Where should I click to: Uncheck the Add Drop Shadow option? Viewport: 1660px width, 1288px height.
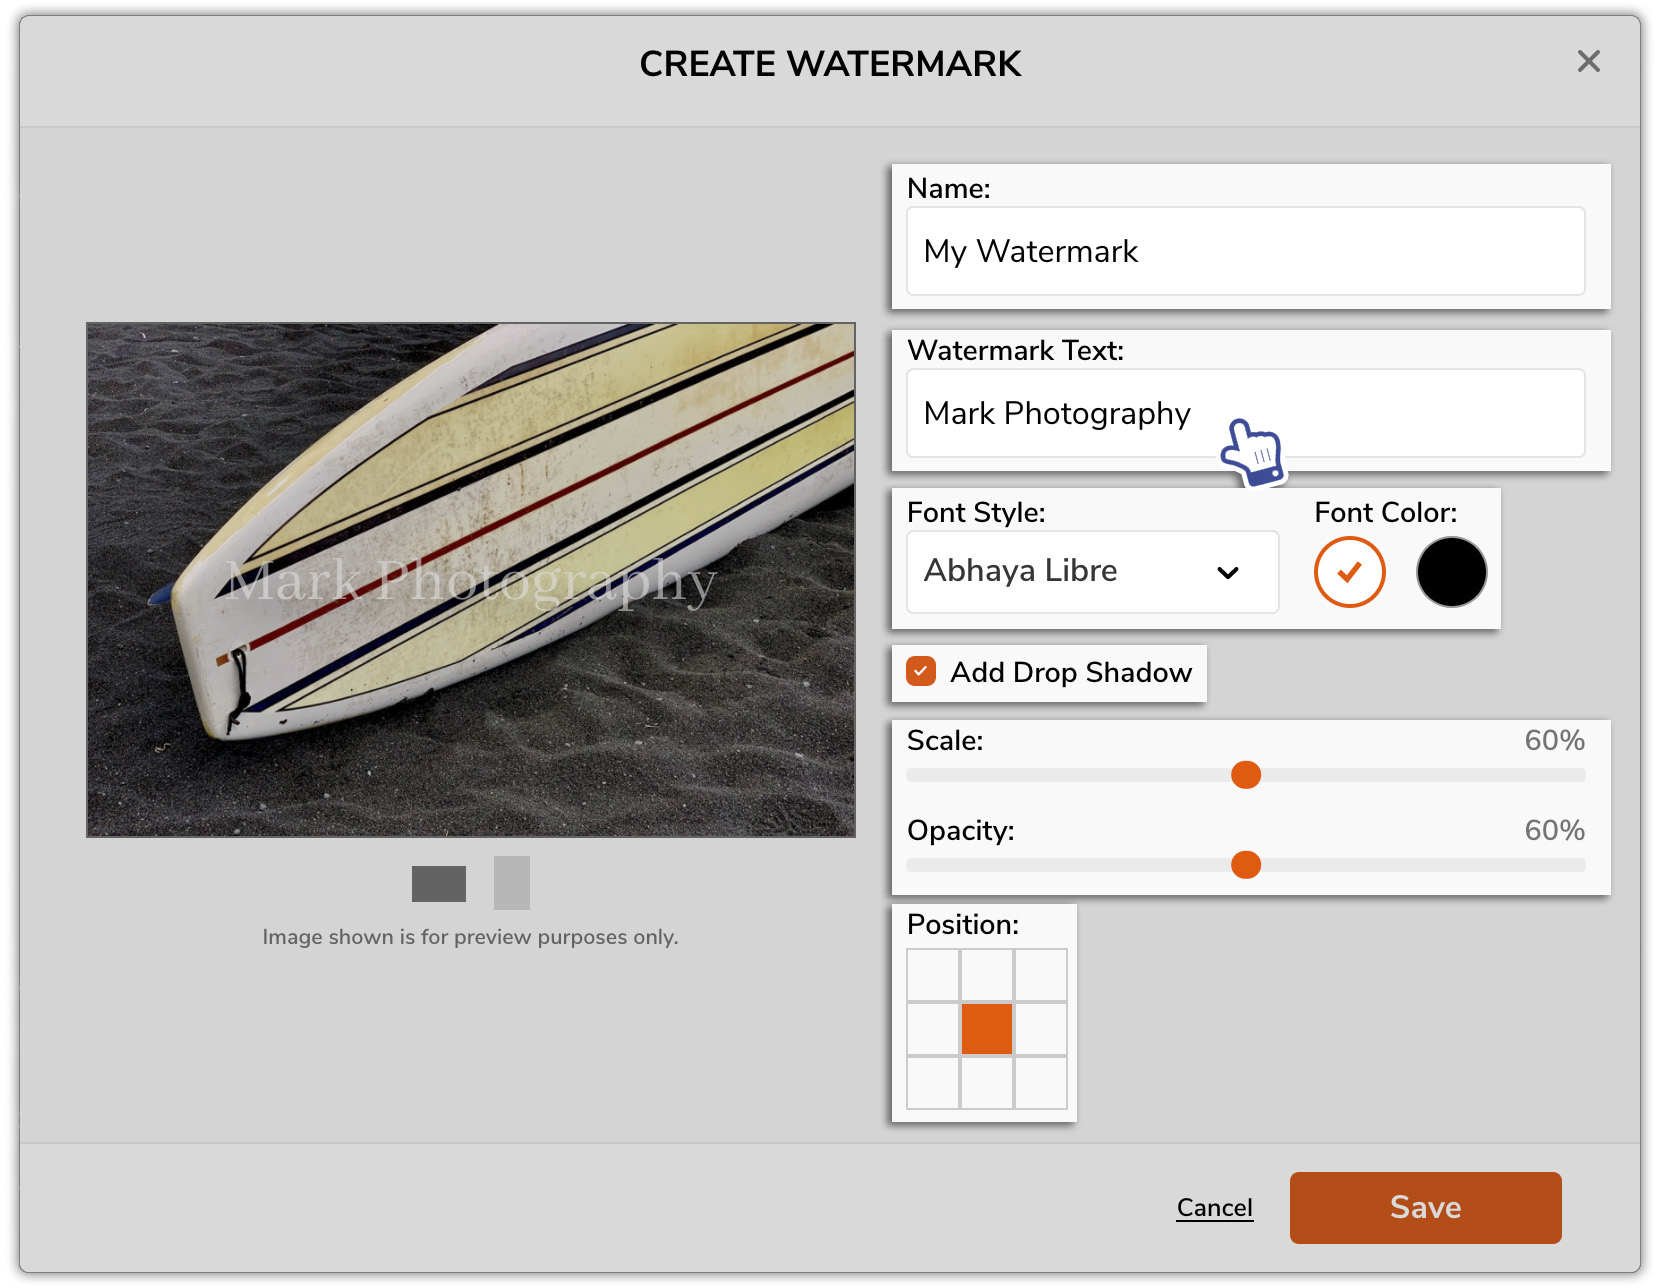point(920,672)
